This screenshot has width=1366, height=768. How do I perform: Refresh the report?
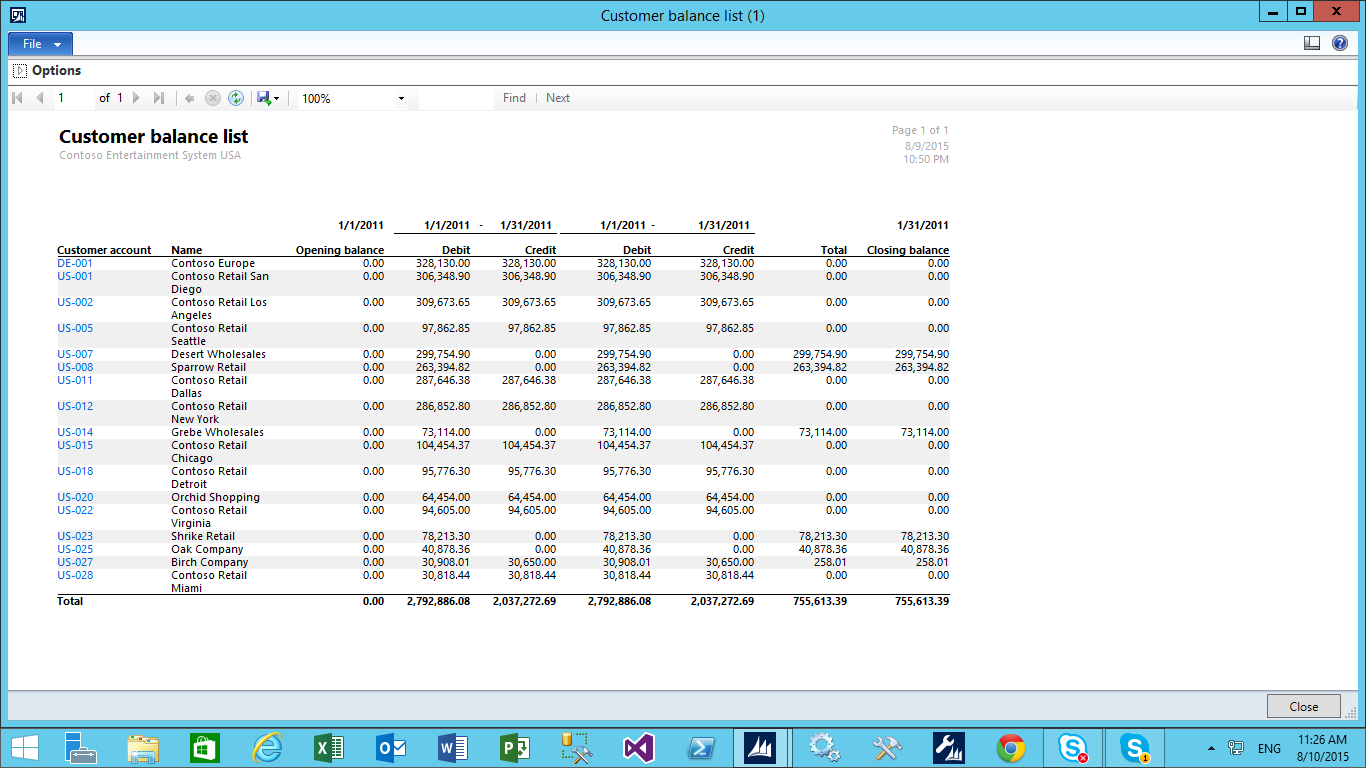236,98
